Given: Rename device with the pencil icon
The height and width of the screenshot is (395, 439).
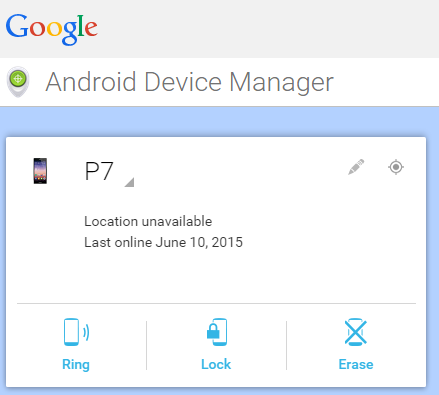Looking at the screenshot, I should [356, 167].
